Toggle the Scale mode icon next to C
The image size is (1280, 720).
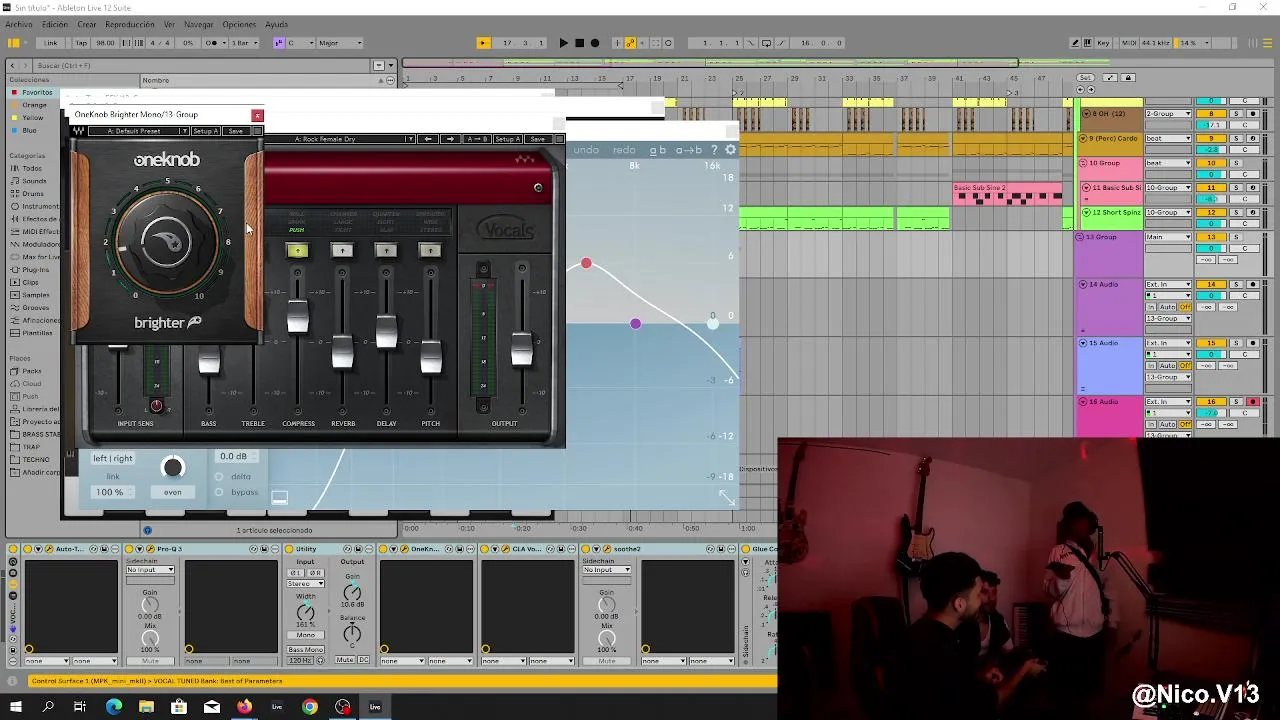pyautogui.click(x=279, y=43)
